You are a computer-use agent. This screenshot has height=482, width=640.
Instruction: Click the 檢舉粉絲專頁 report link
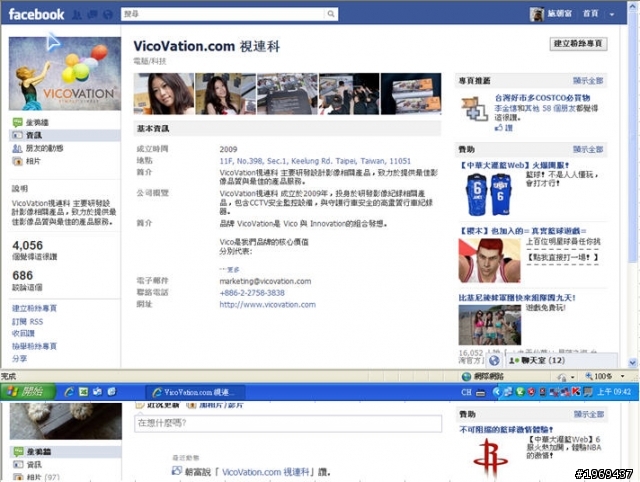click(34, 346)
